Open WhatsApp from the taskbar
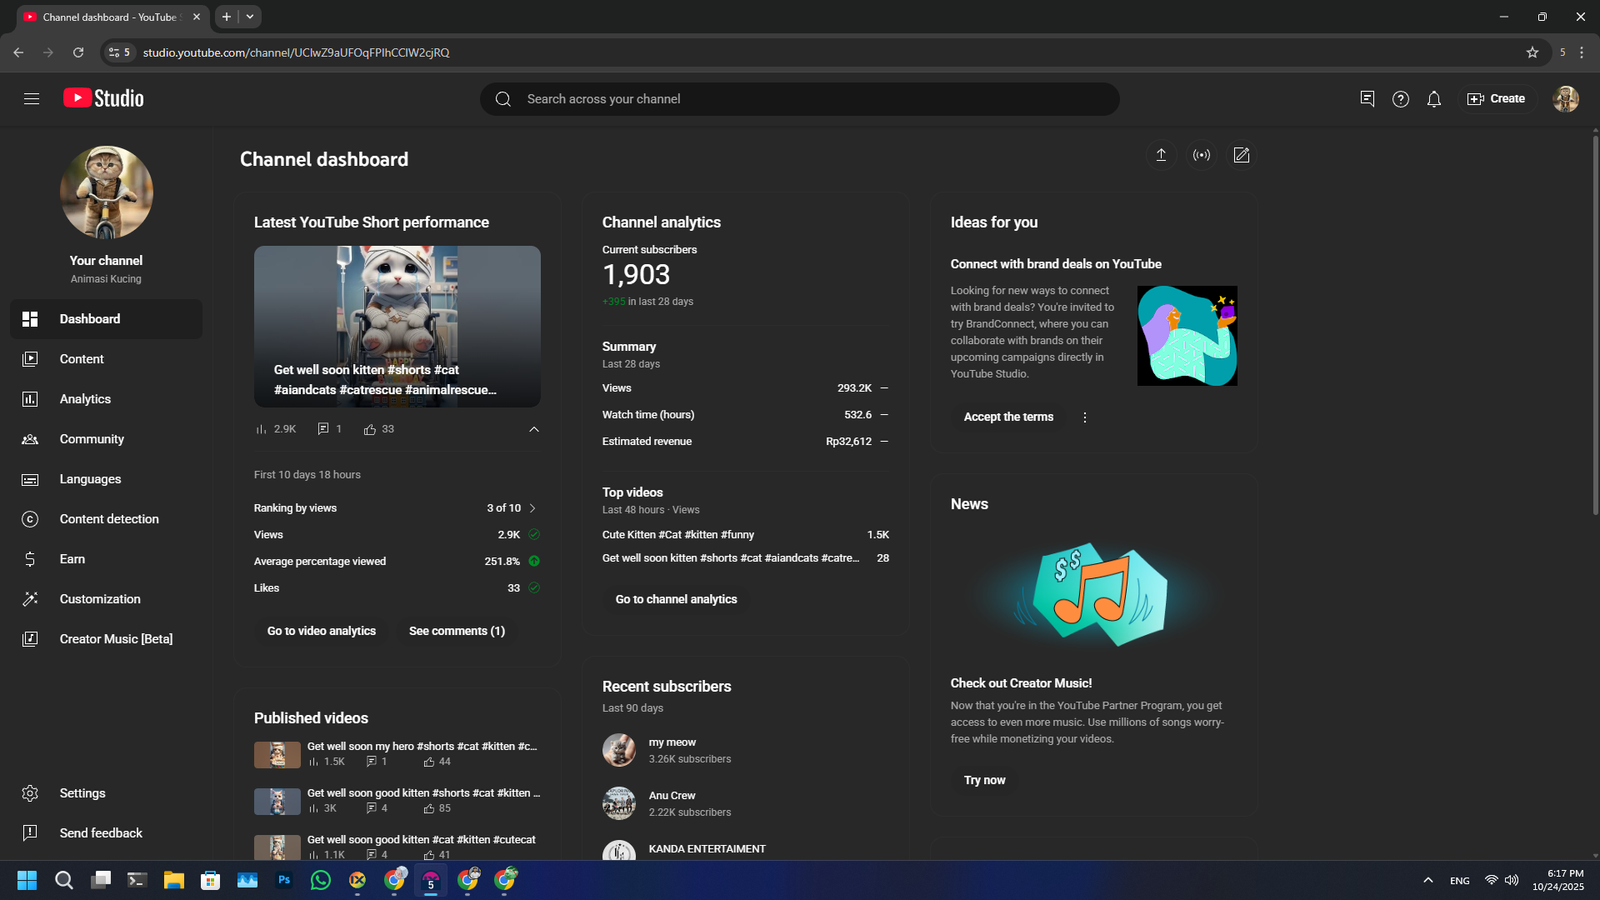 point(321,880)
